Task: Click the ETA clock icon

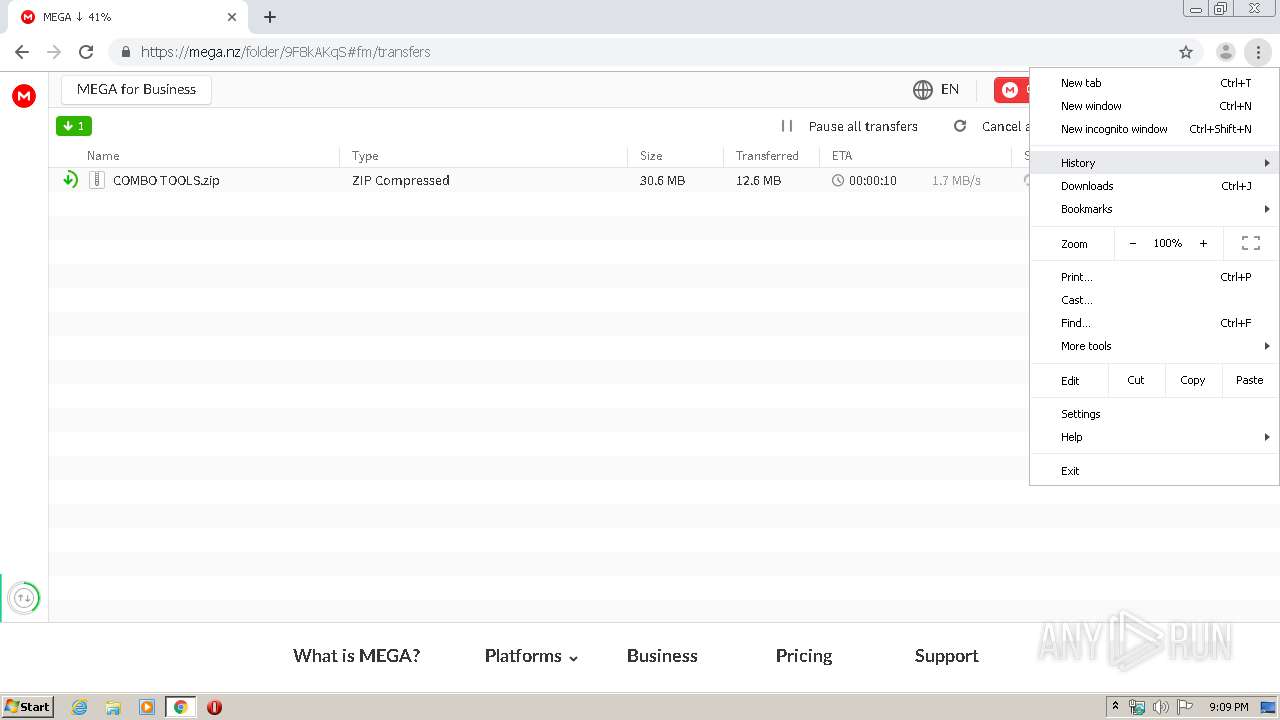Action: (x=838, y=181)
